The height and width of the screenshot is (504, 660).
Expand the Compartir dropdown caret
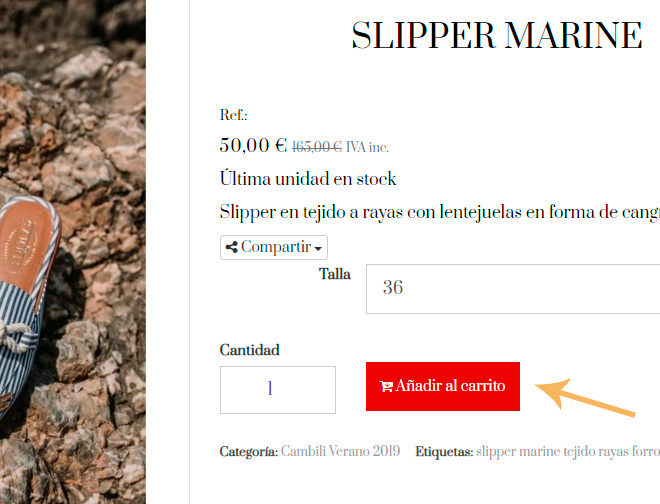click(318, 248)
